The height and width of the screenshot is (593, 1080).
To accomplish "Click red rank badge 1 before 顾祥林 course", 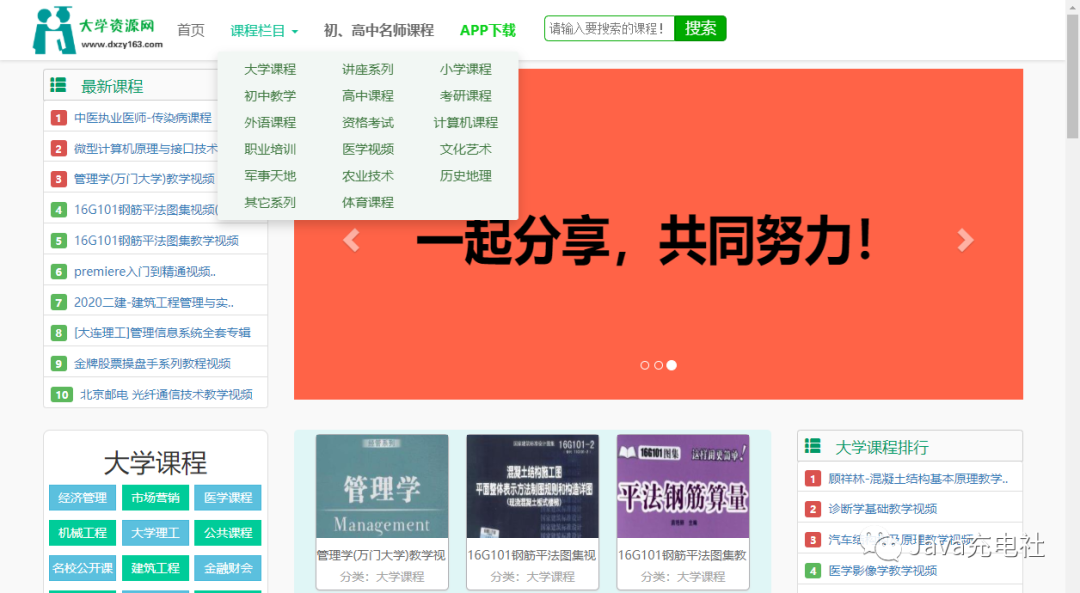I will point(813,478).
